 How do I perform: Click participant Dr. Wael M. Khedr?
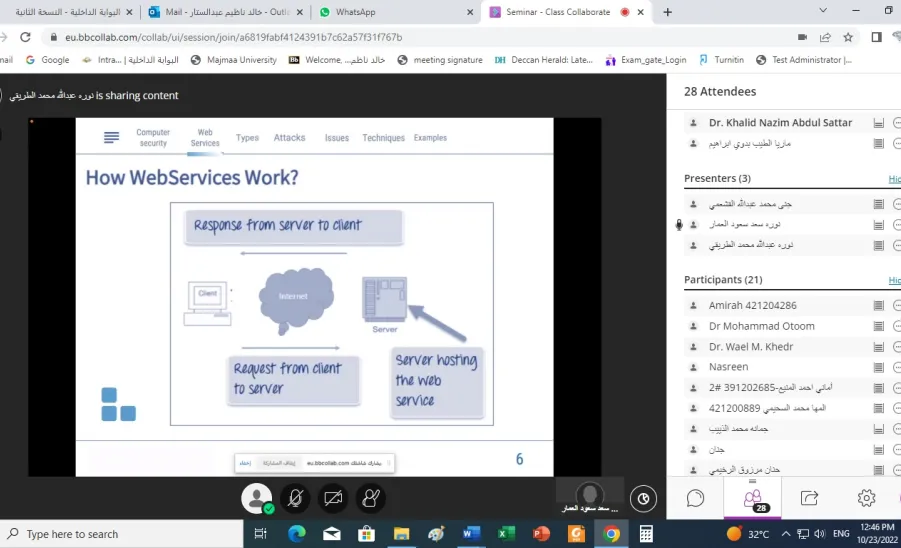pos(750,346)
